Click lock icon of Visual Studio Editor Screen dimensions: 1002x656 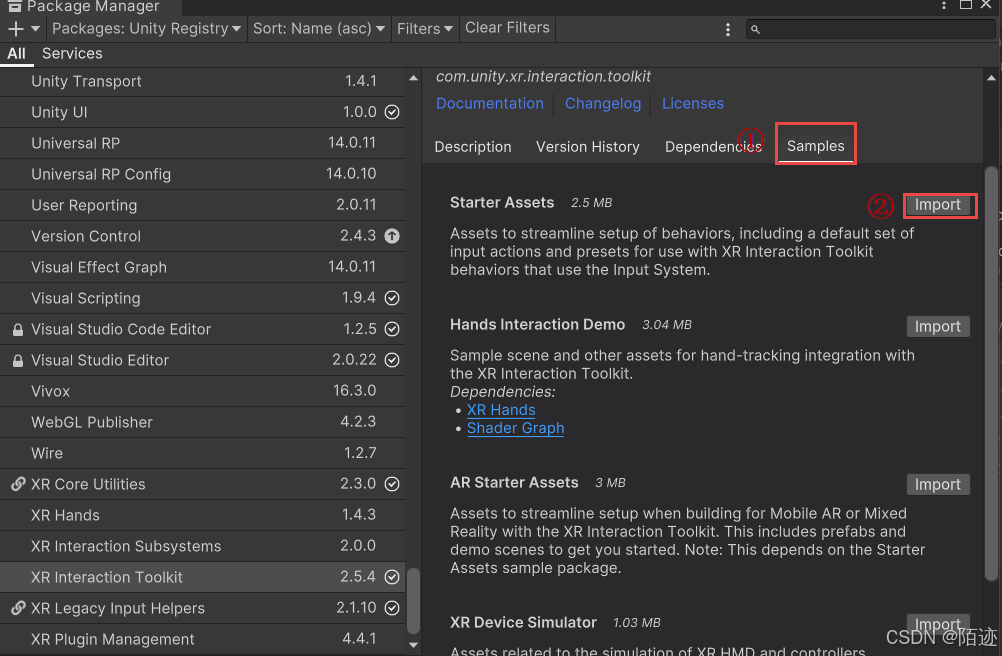point(18,360)
